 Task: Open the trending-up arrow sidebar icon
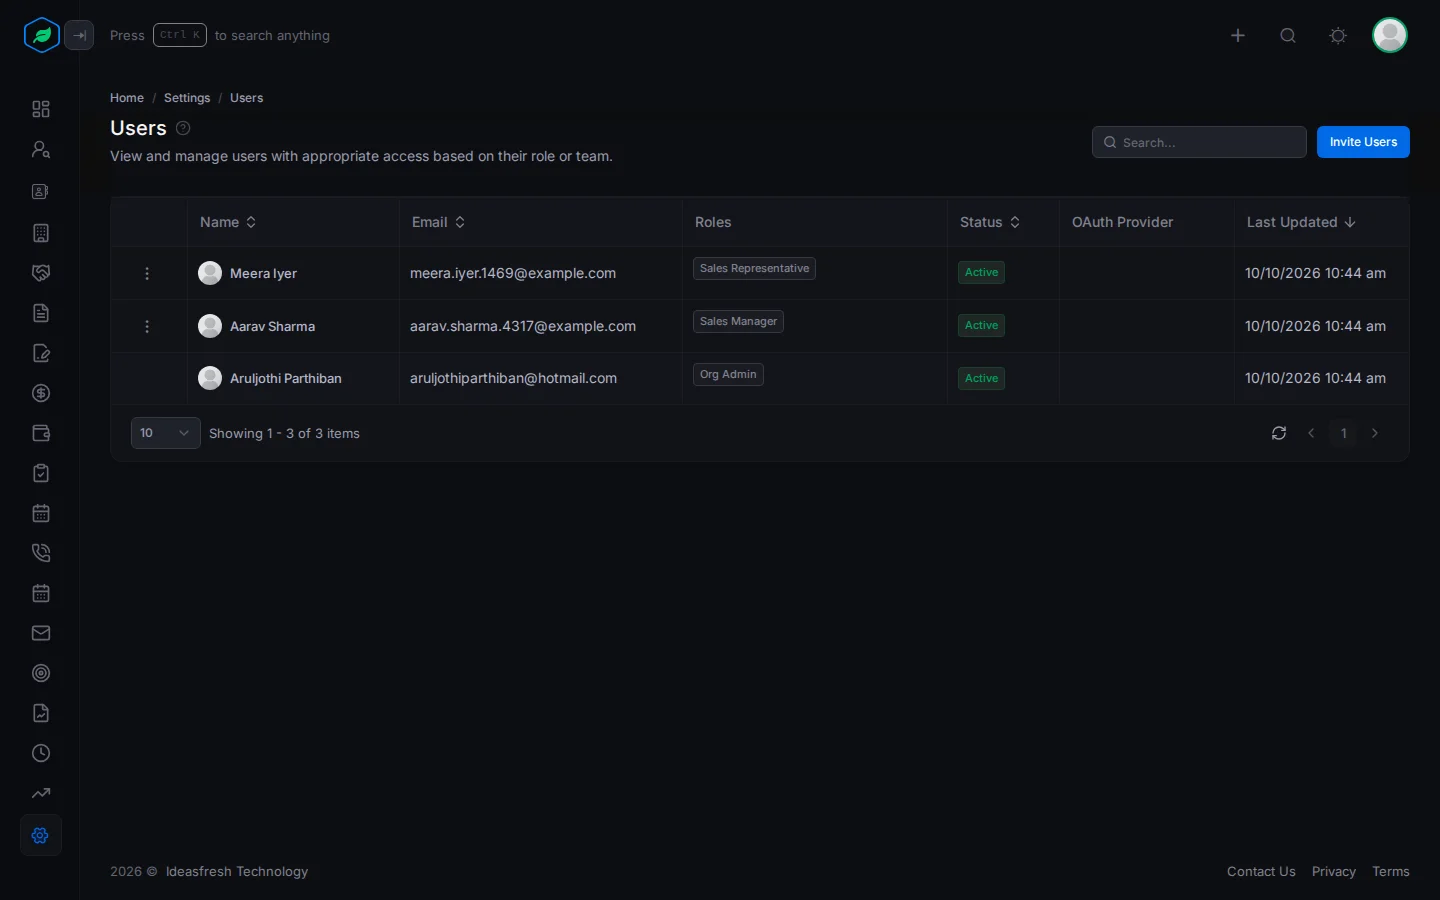[41, 793]
